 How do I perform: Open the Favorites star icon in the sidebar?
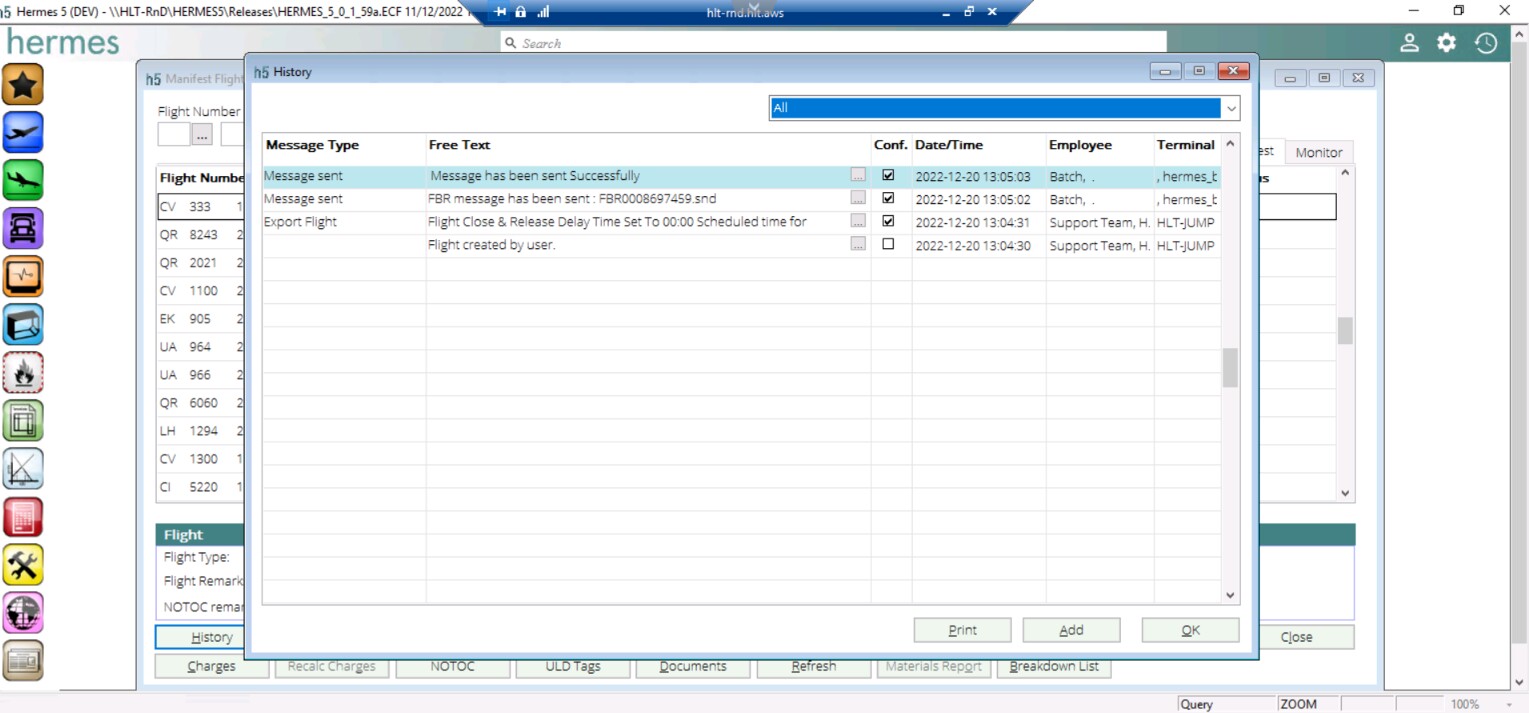coord(23,84)
